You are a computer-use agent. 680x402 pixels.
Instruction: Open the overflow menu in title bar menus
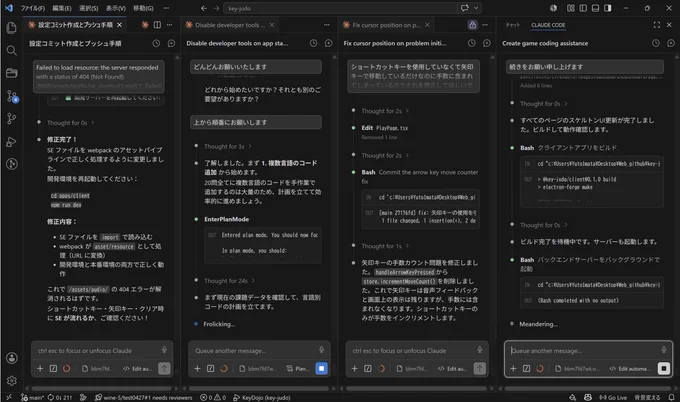(166, 8)
